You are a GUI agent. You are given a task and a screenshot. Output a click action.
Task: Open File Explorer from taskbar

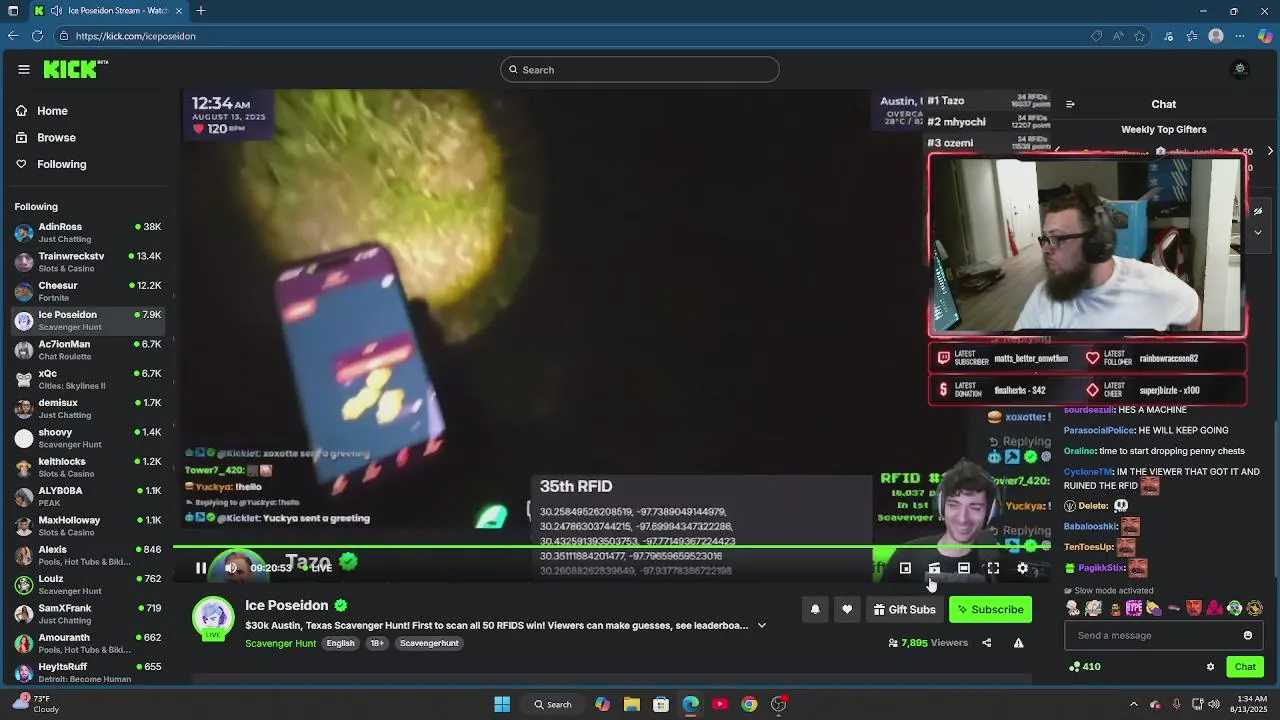pyautogui.click(x=632, y=704)
